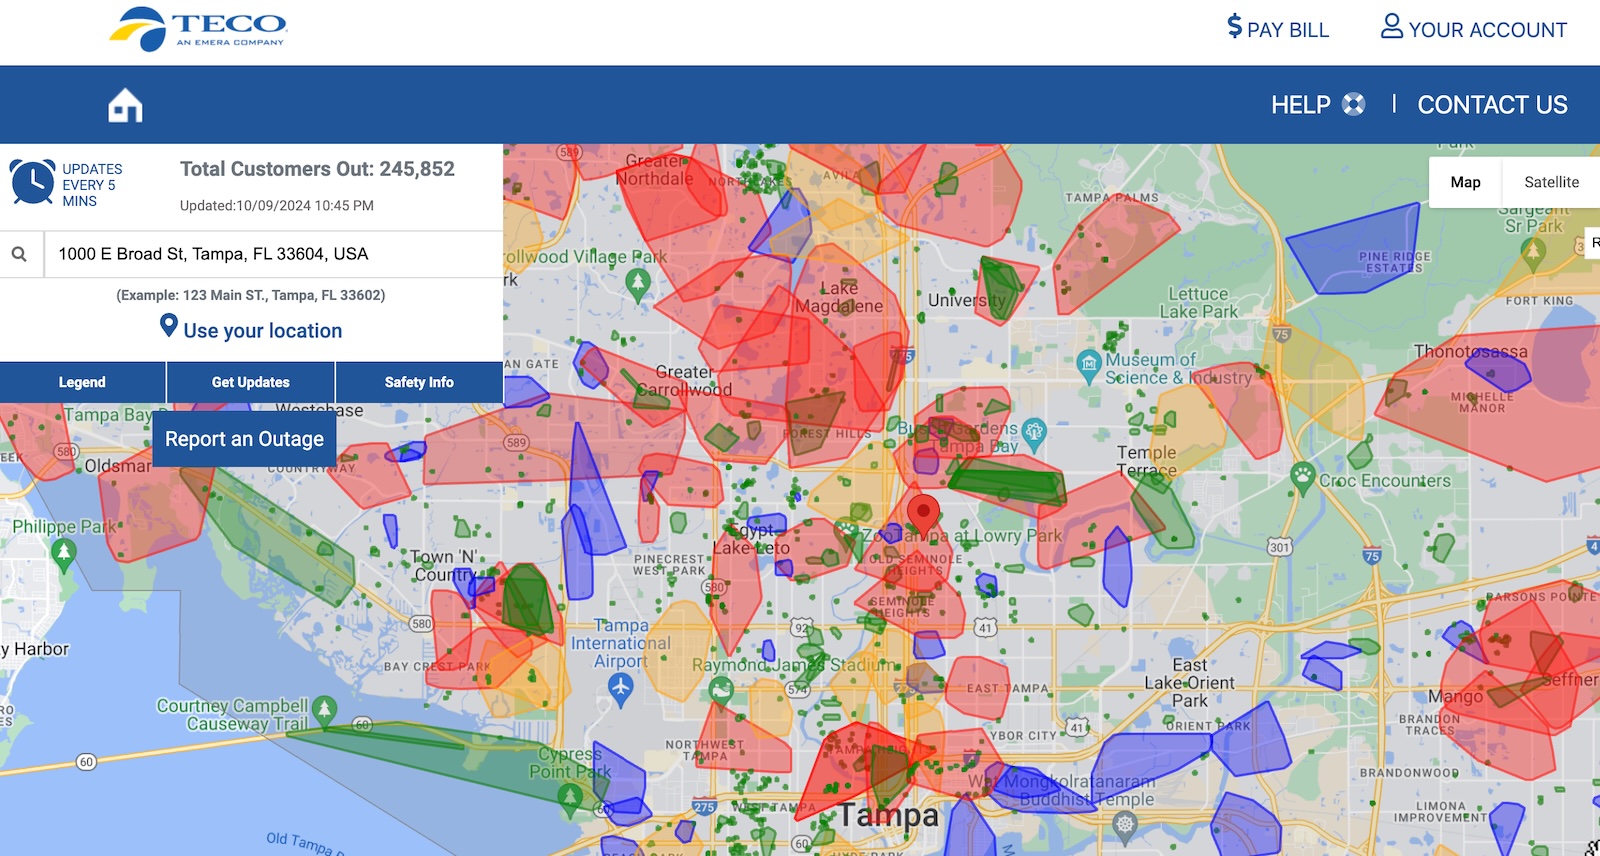The image size is (1600, 856).
Task: Open the Safety Info tab
Action: coord(419,382)
